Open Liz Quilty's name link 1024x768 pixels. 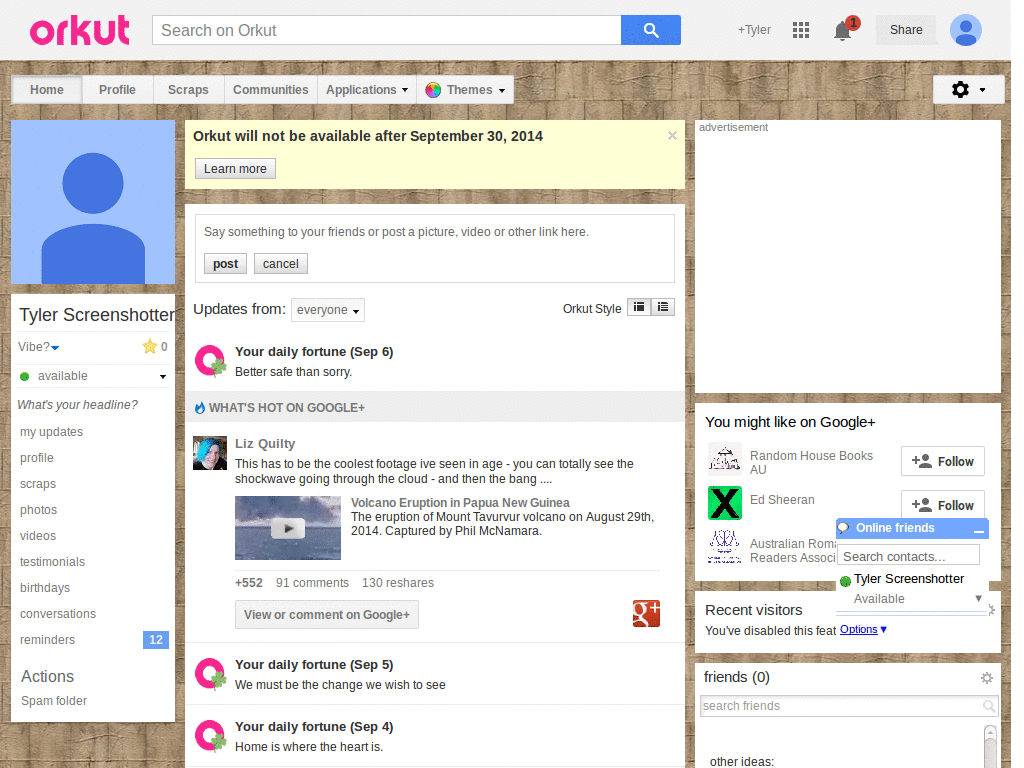pos(265,443)
